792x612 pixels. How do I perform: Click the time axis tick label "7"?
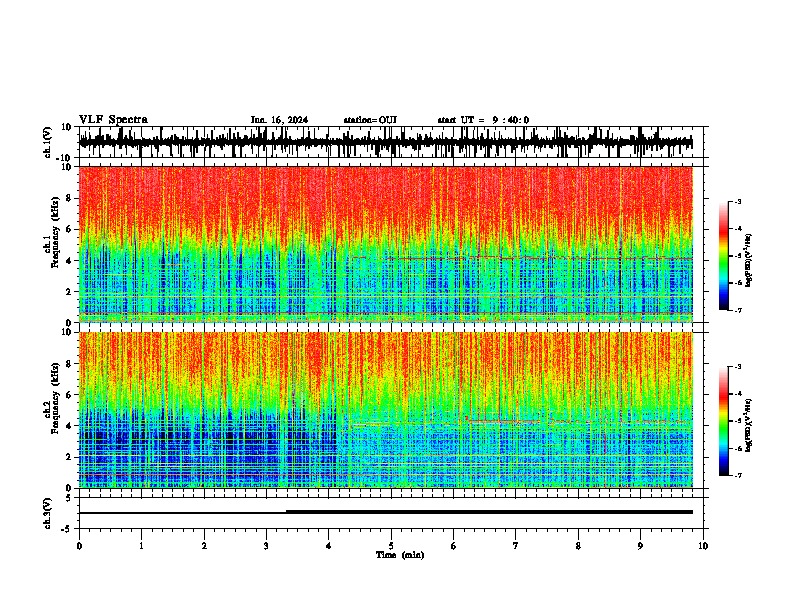(x=516, y=546)
